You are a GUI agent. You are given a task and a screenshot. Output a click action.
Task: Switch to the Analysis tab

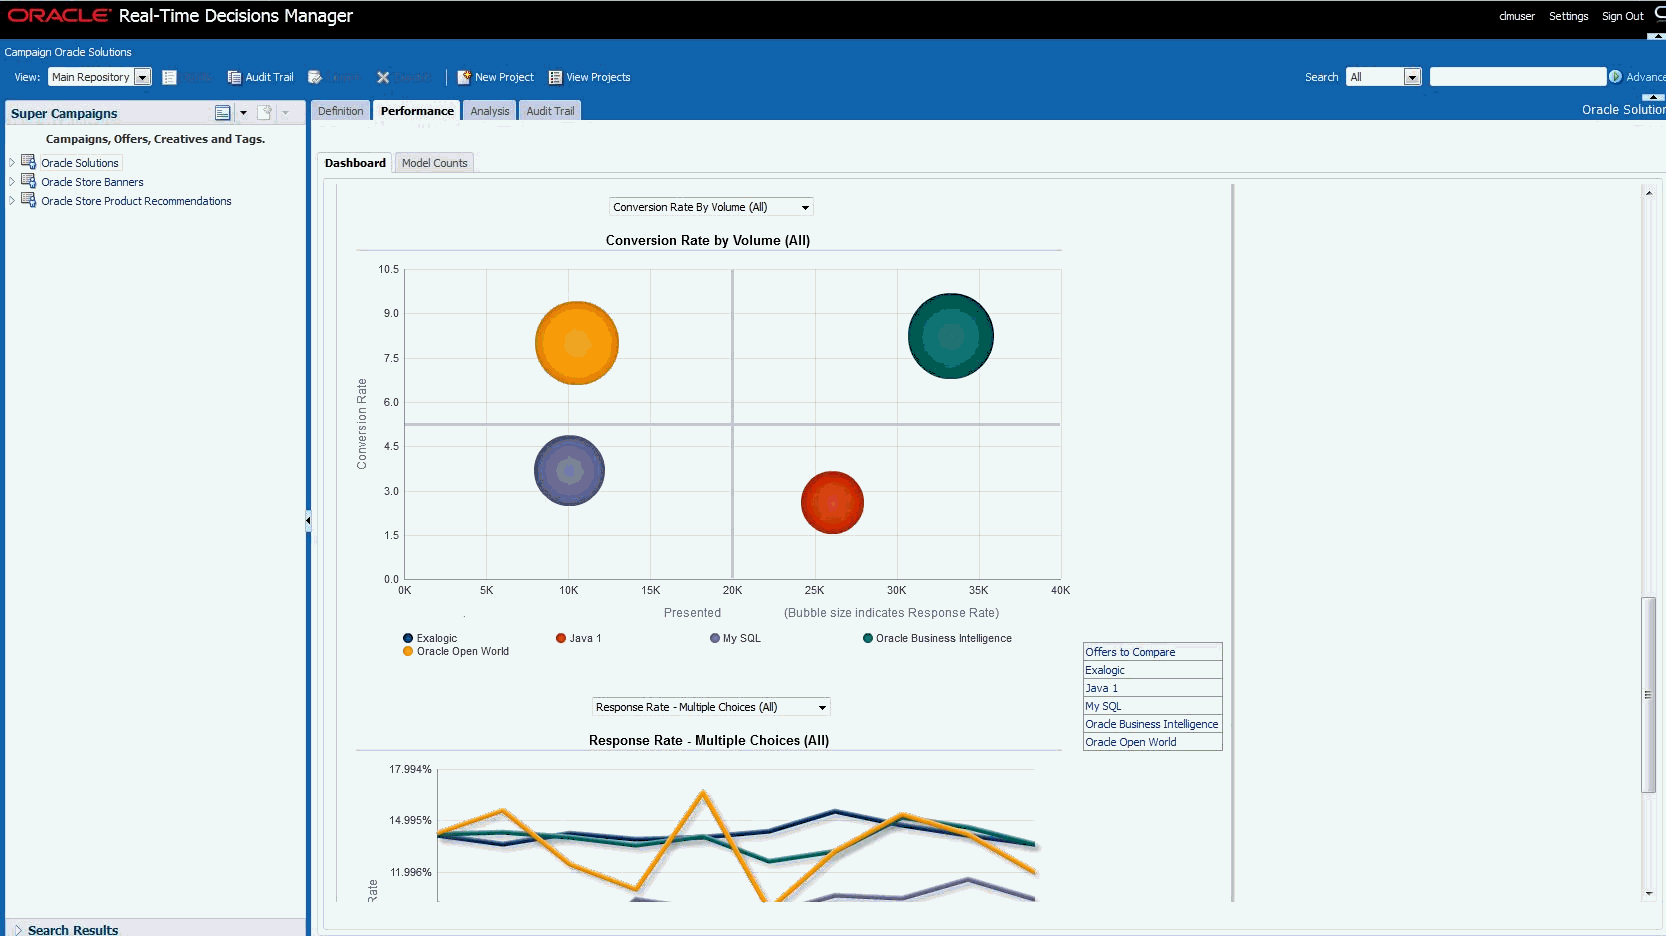(490, 111)
